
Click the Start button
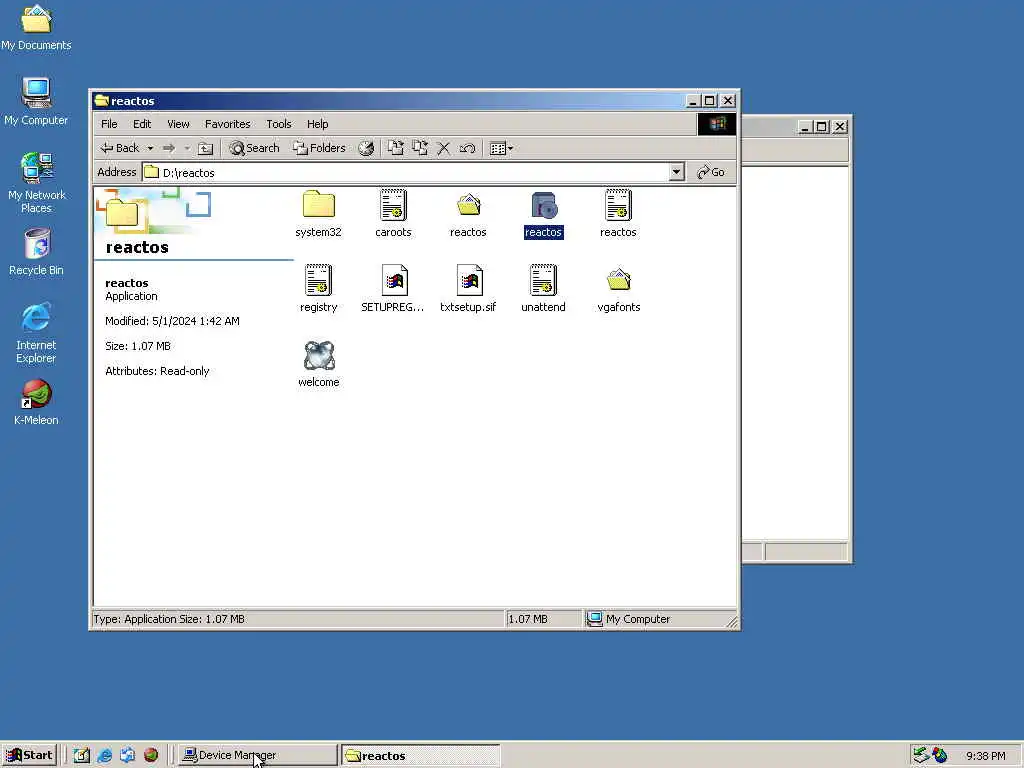[x=29, y=755]
